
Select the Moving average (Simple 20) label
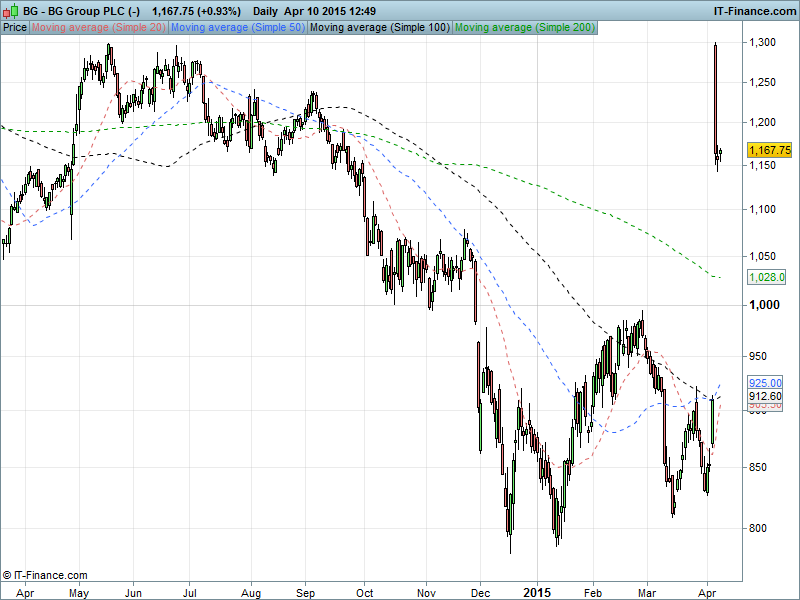tap(98, 28)
